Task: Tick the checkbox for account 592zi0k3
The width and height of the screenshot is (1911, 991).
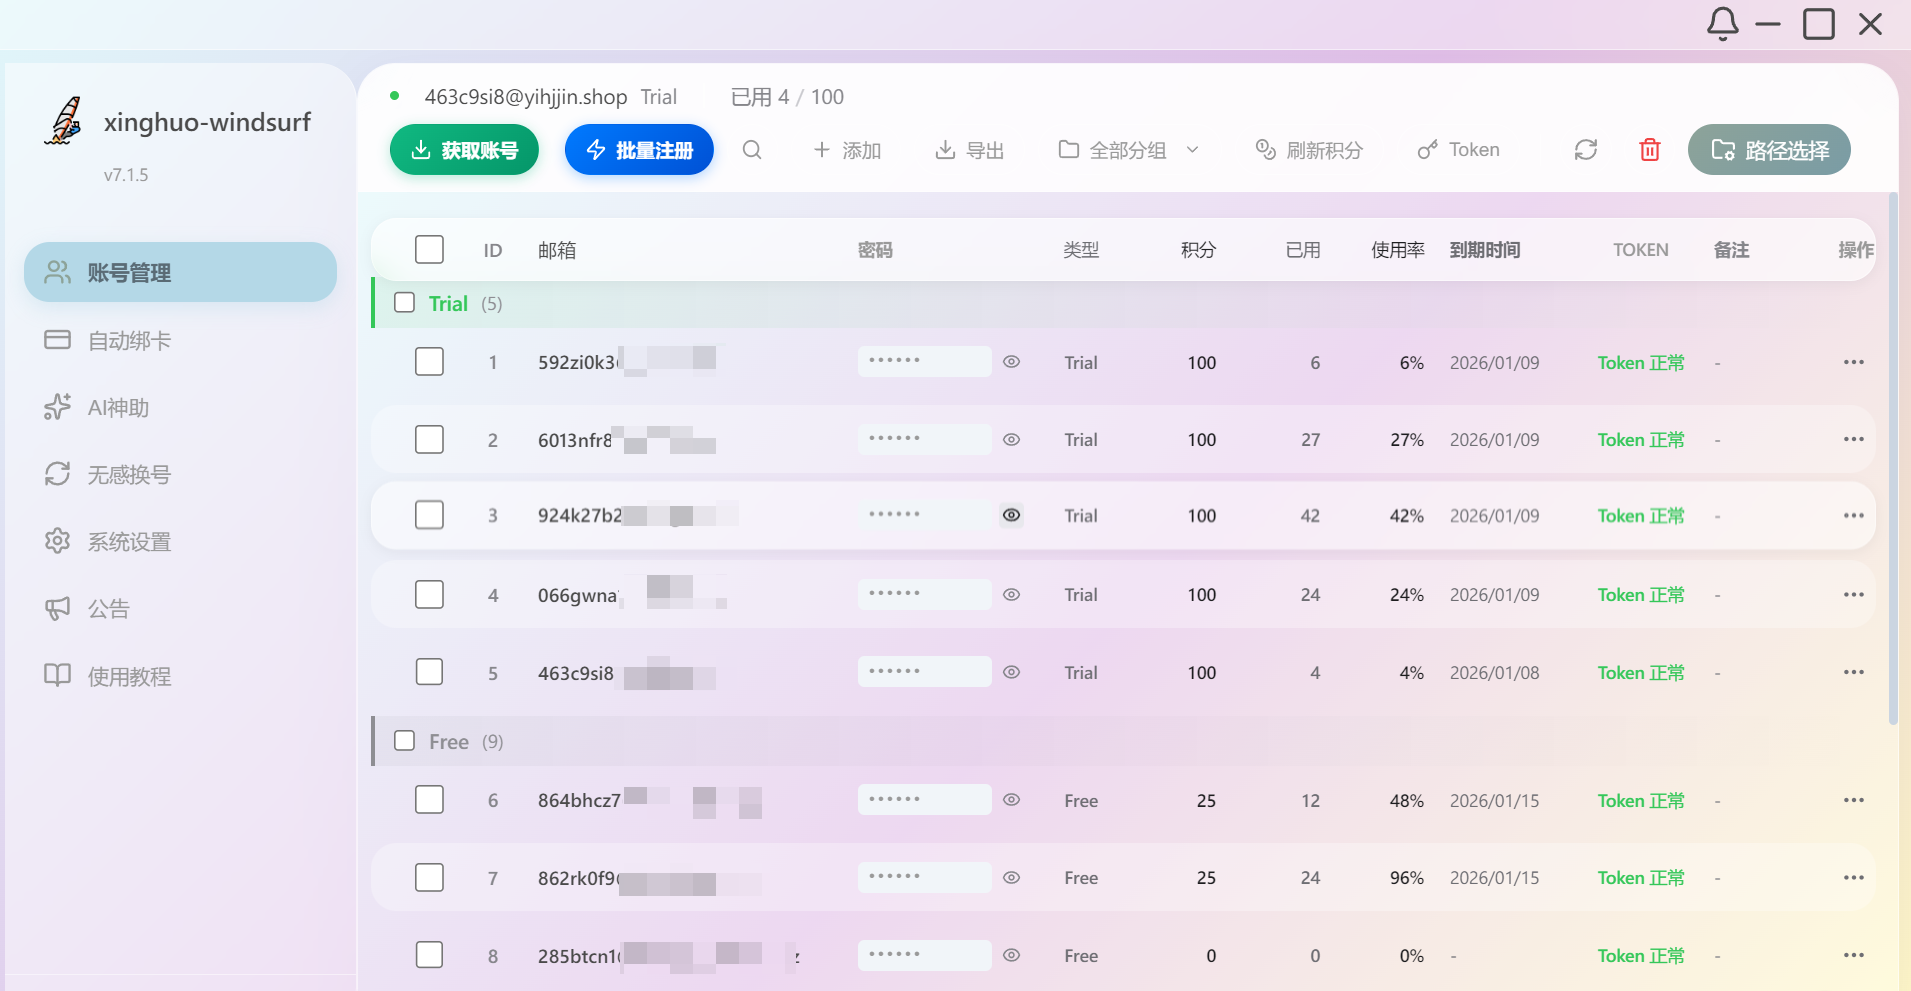Action: click(x=429, y=362)
